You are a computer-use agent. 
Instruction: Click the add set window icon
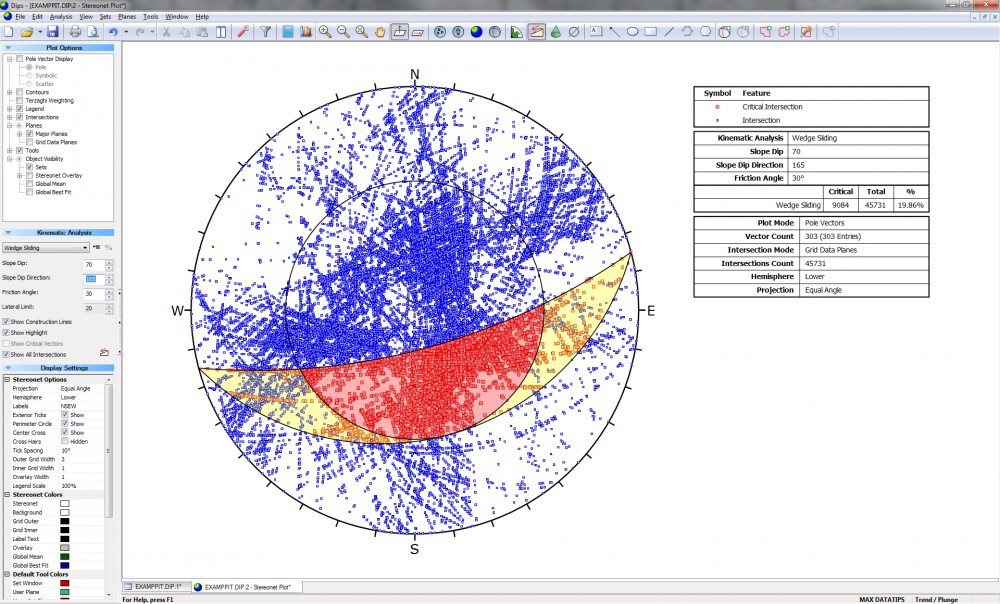765,32
